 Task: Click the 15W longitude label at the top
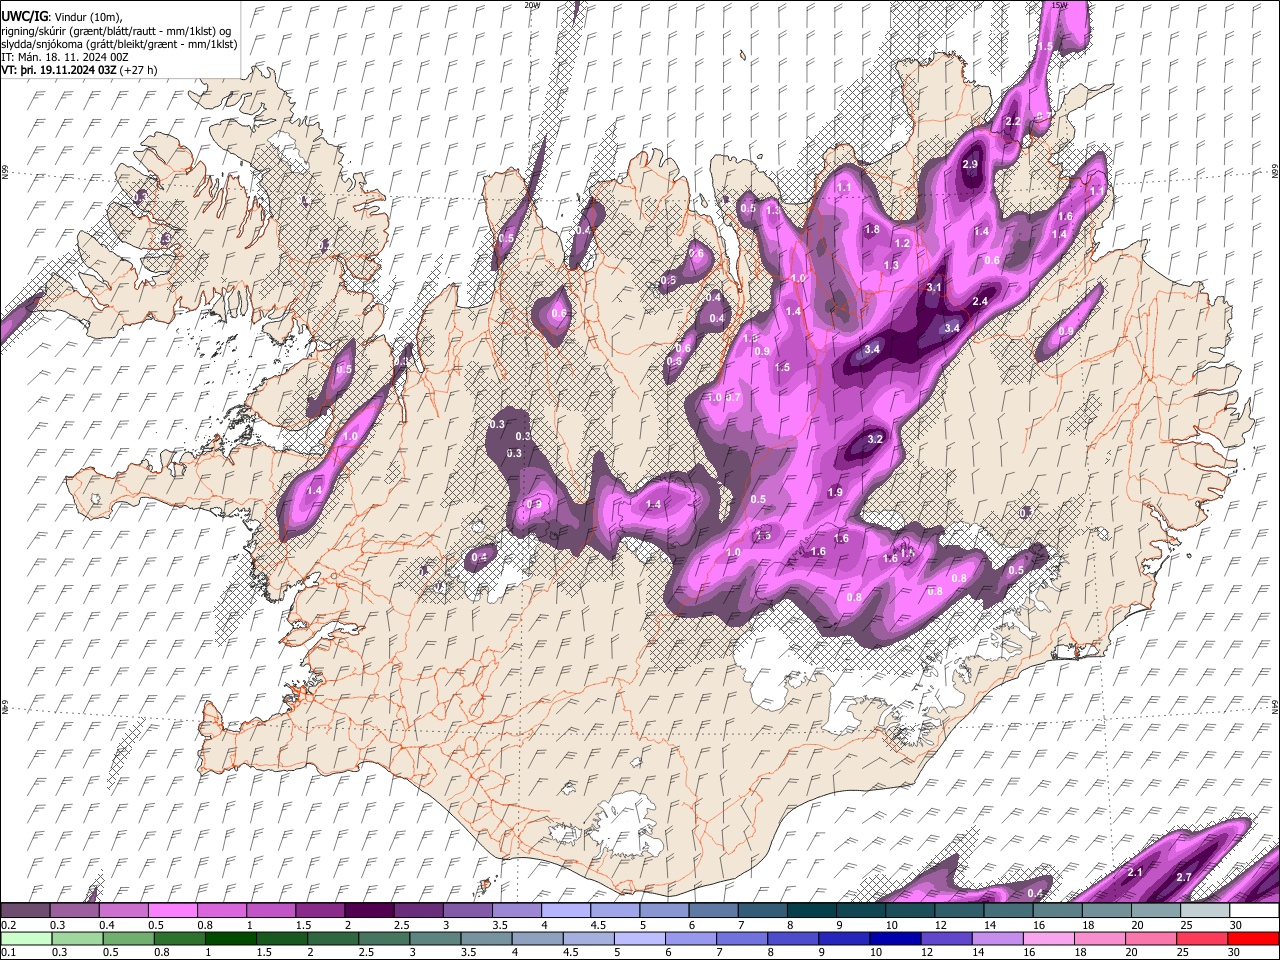1060,5
